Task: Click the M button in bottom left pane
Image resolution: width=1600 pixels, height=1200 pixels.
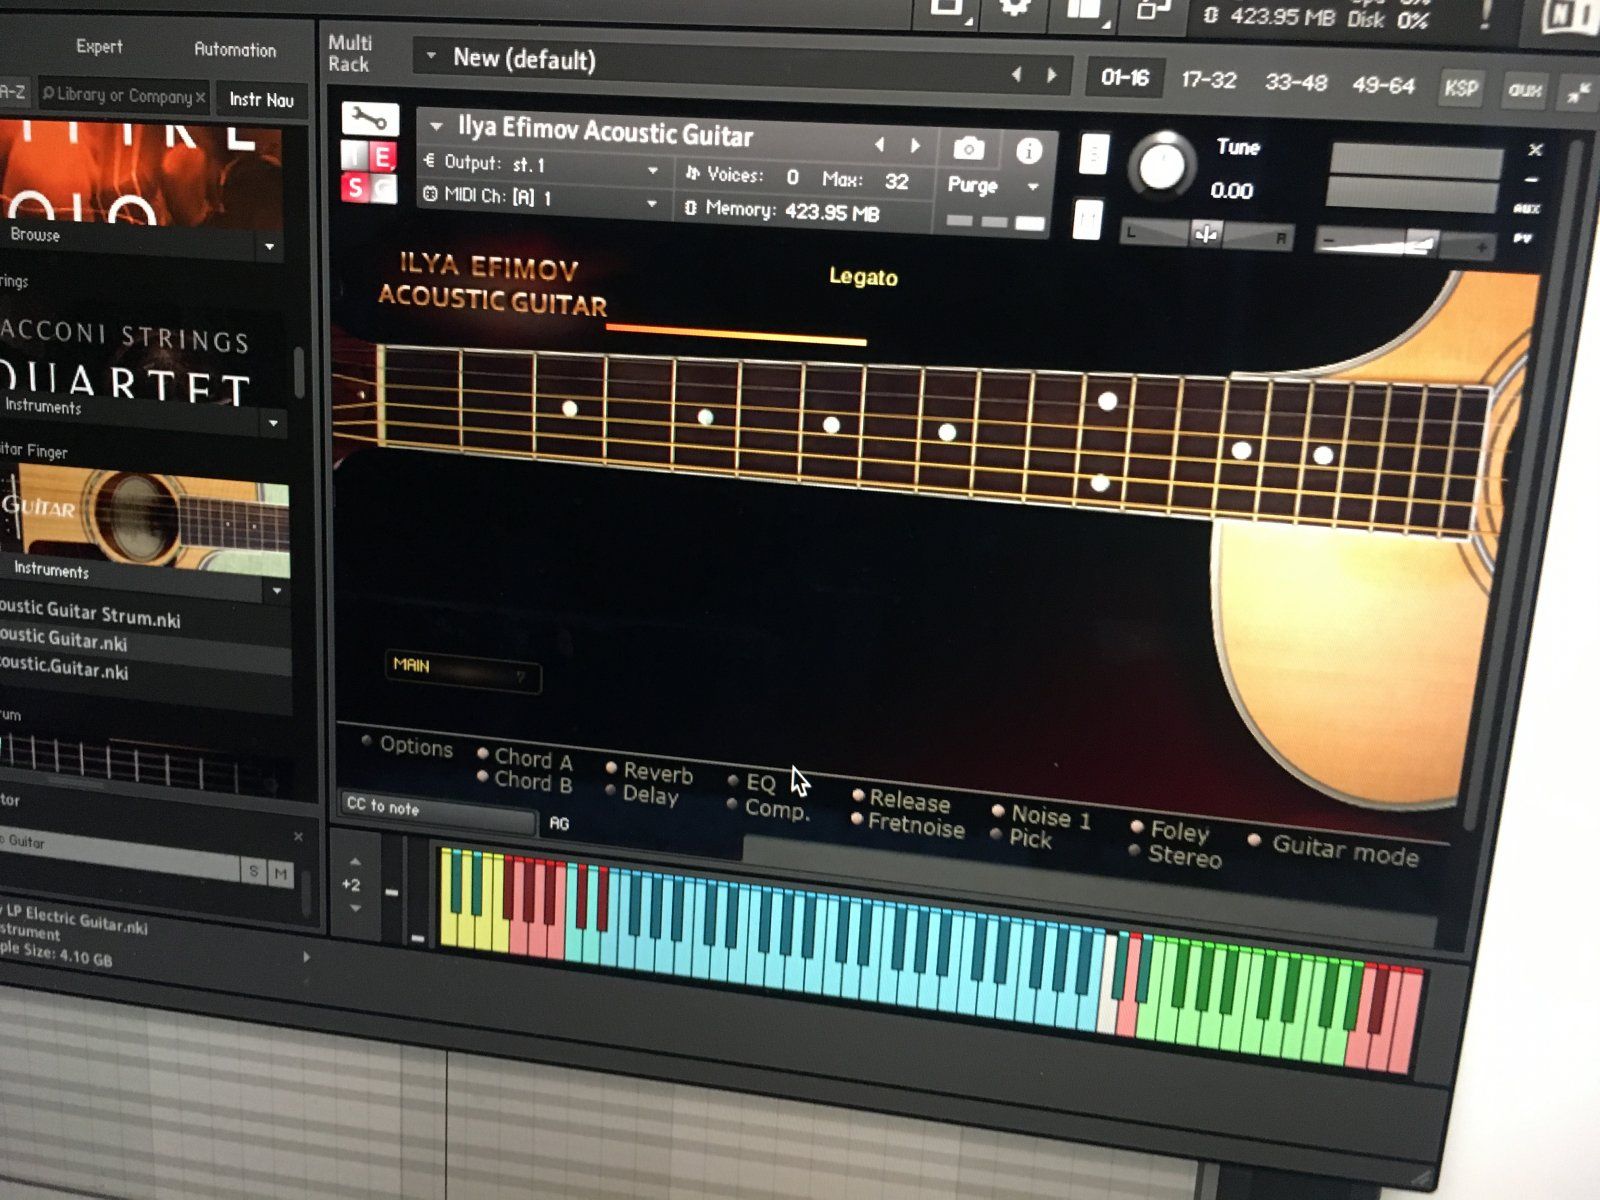Action: 281,874
